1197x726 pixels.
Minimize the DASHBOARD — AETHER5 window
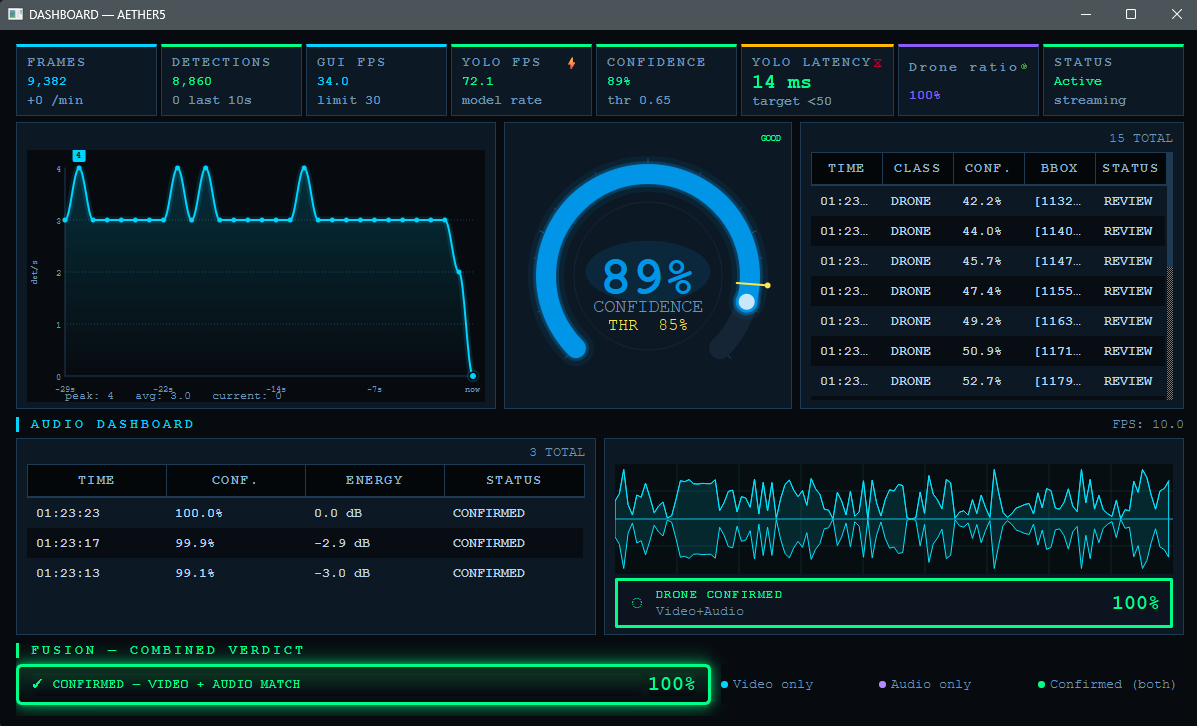[1086, 15]
